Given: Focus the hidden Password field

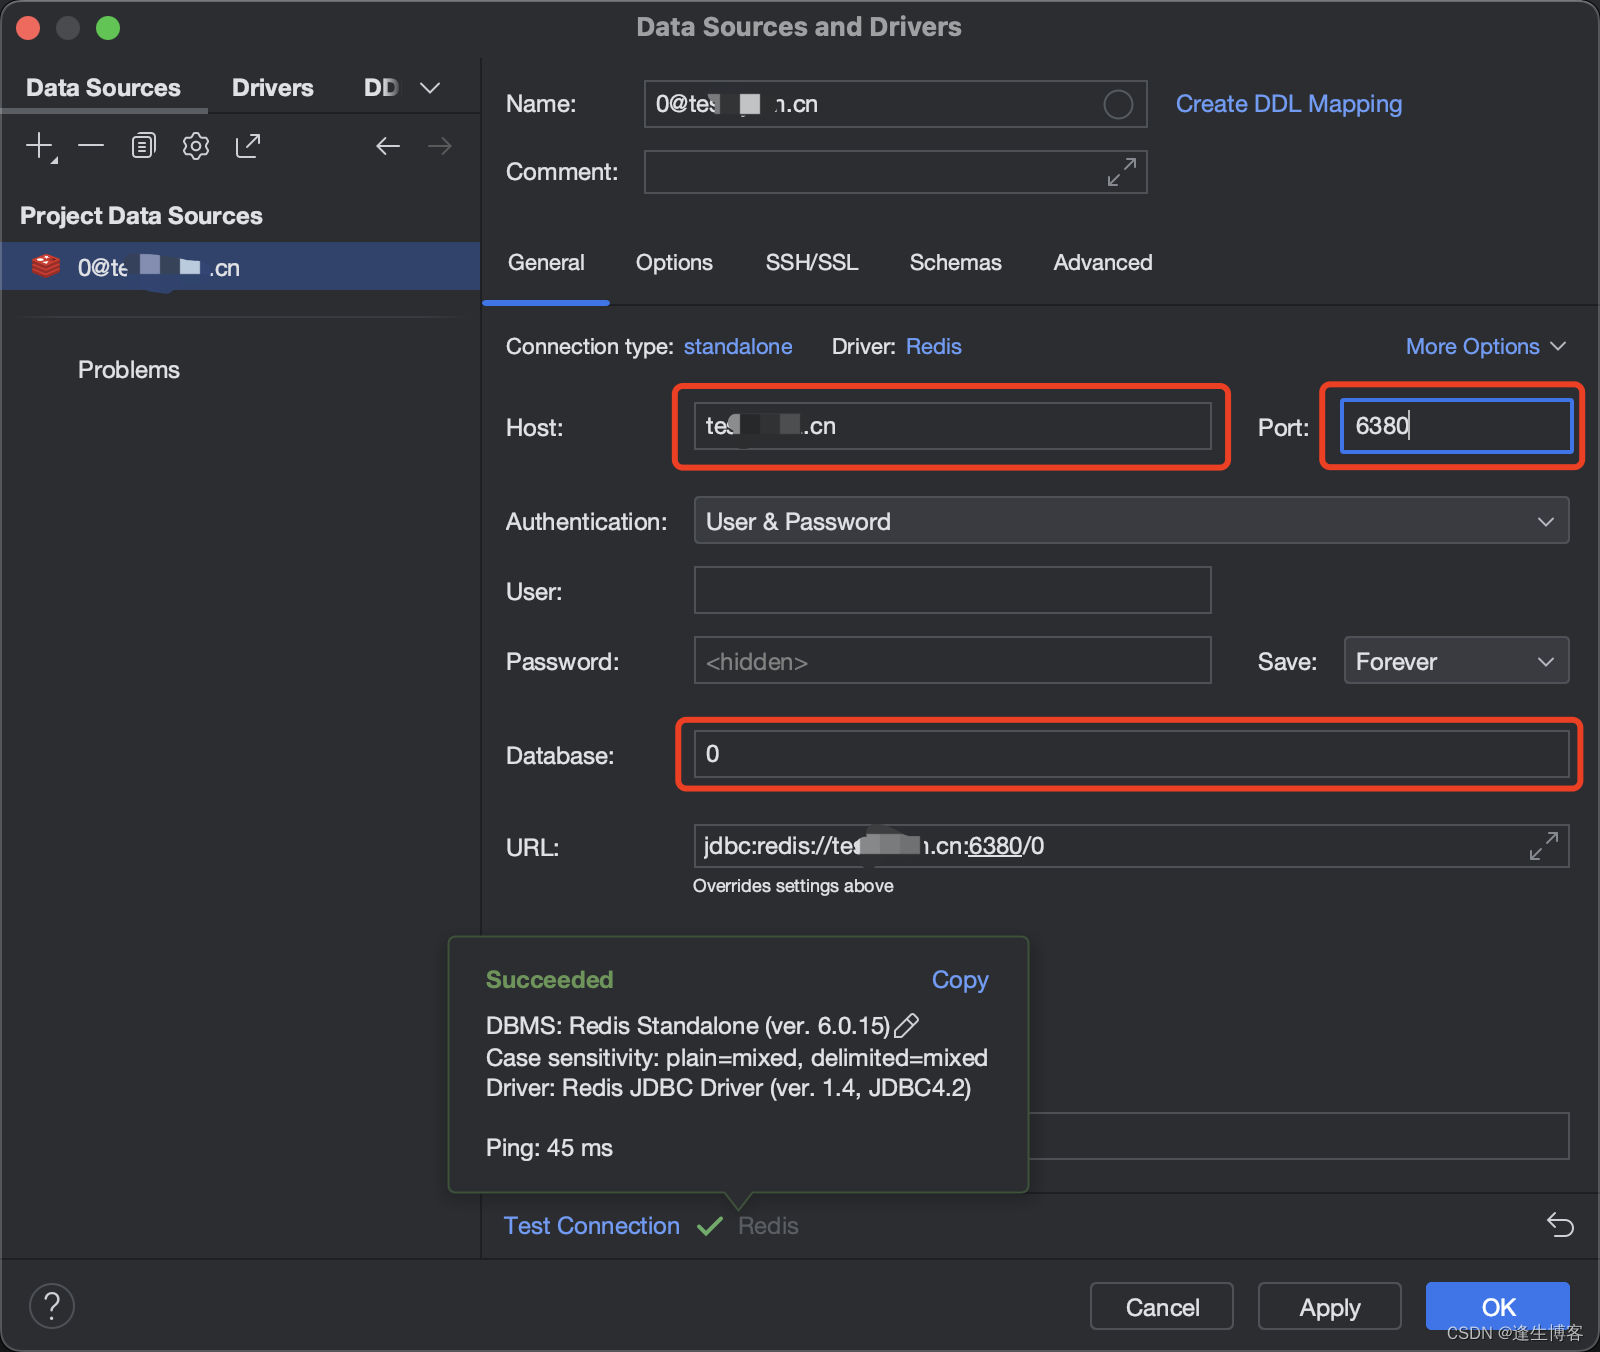Looking at the screenshot, I should click(x=953, y=661).
